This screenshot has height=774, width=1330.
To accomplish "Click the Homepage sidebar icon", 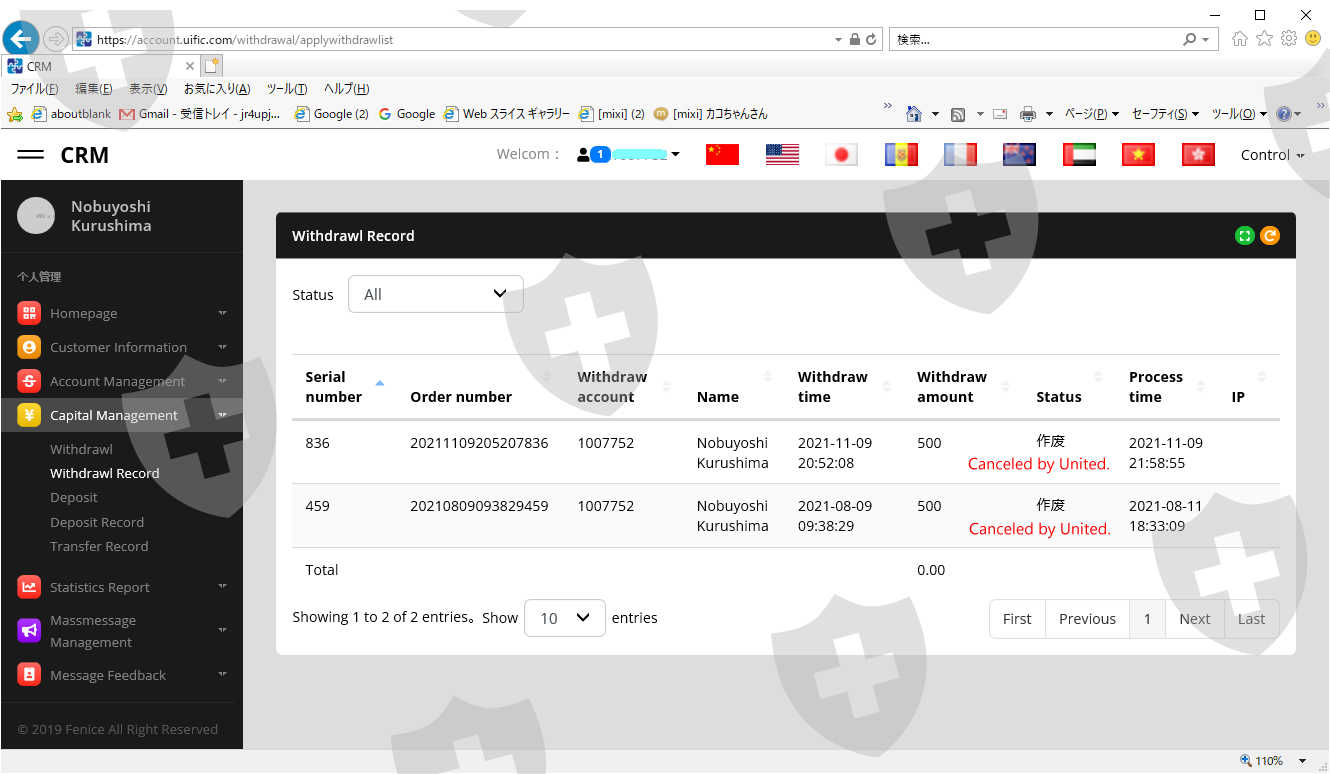I will tap(29, 313).
